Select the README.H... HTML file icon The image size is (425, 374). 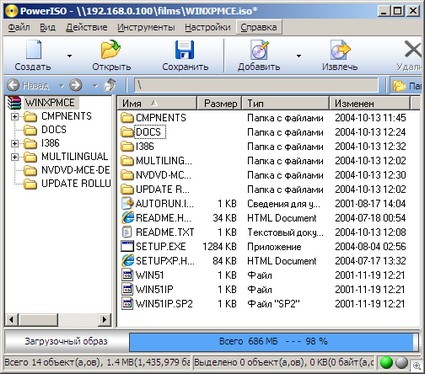[127, 218]
